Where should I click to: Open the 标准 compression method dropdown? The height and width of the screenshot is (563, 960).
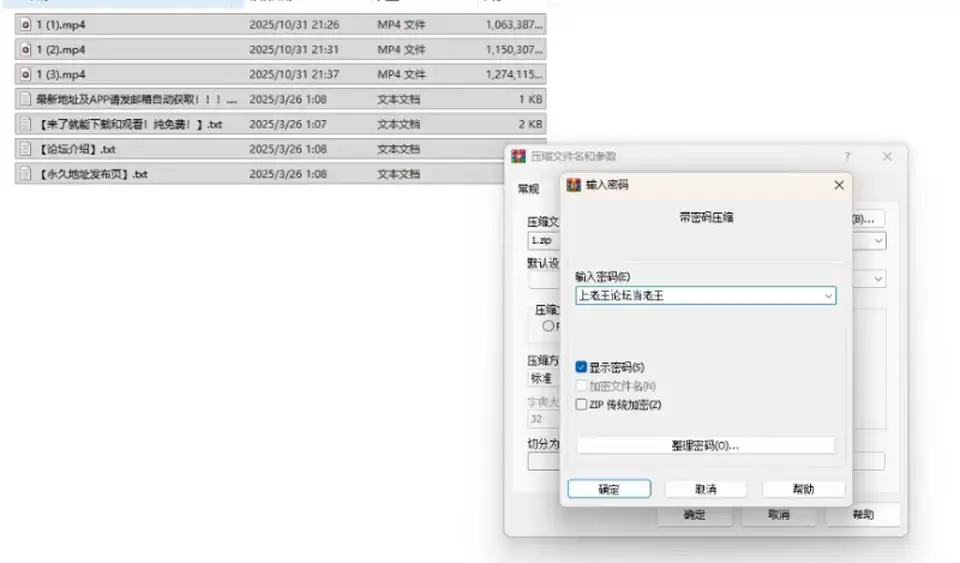click(544, 379)
